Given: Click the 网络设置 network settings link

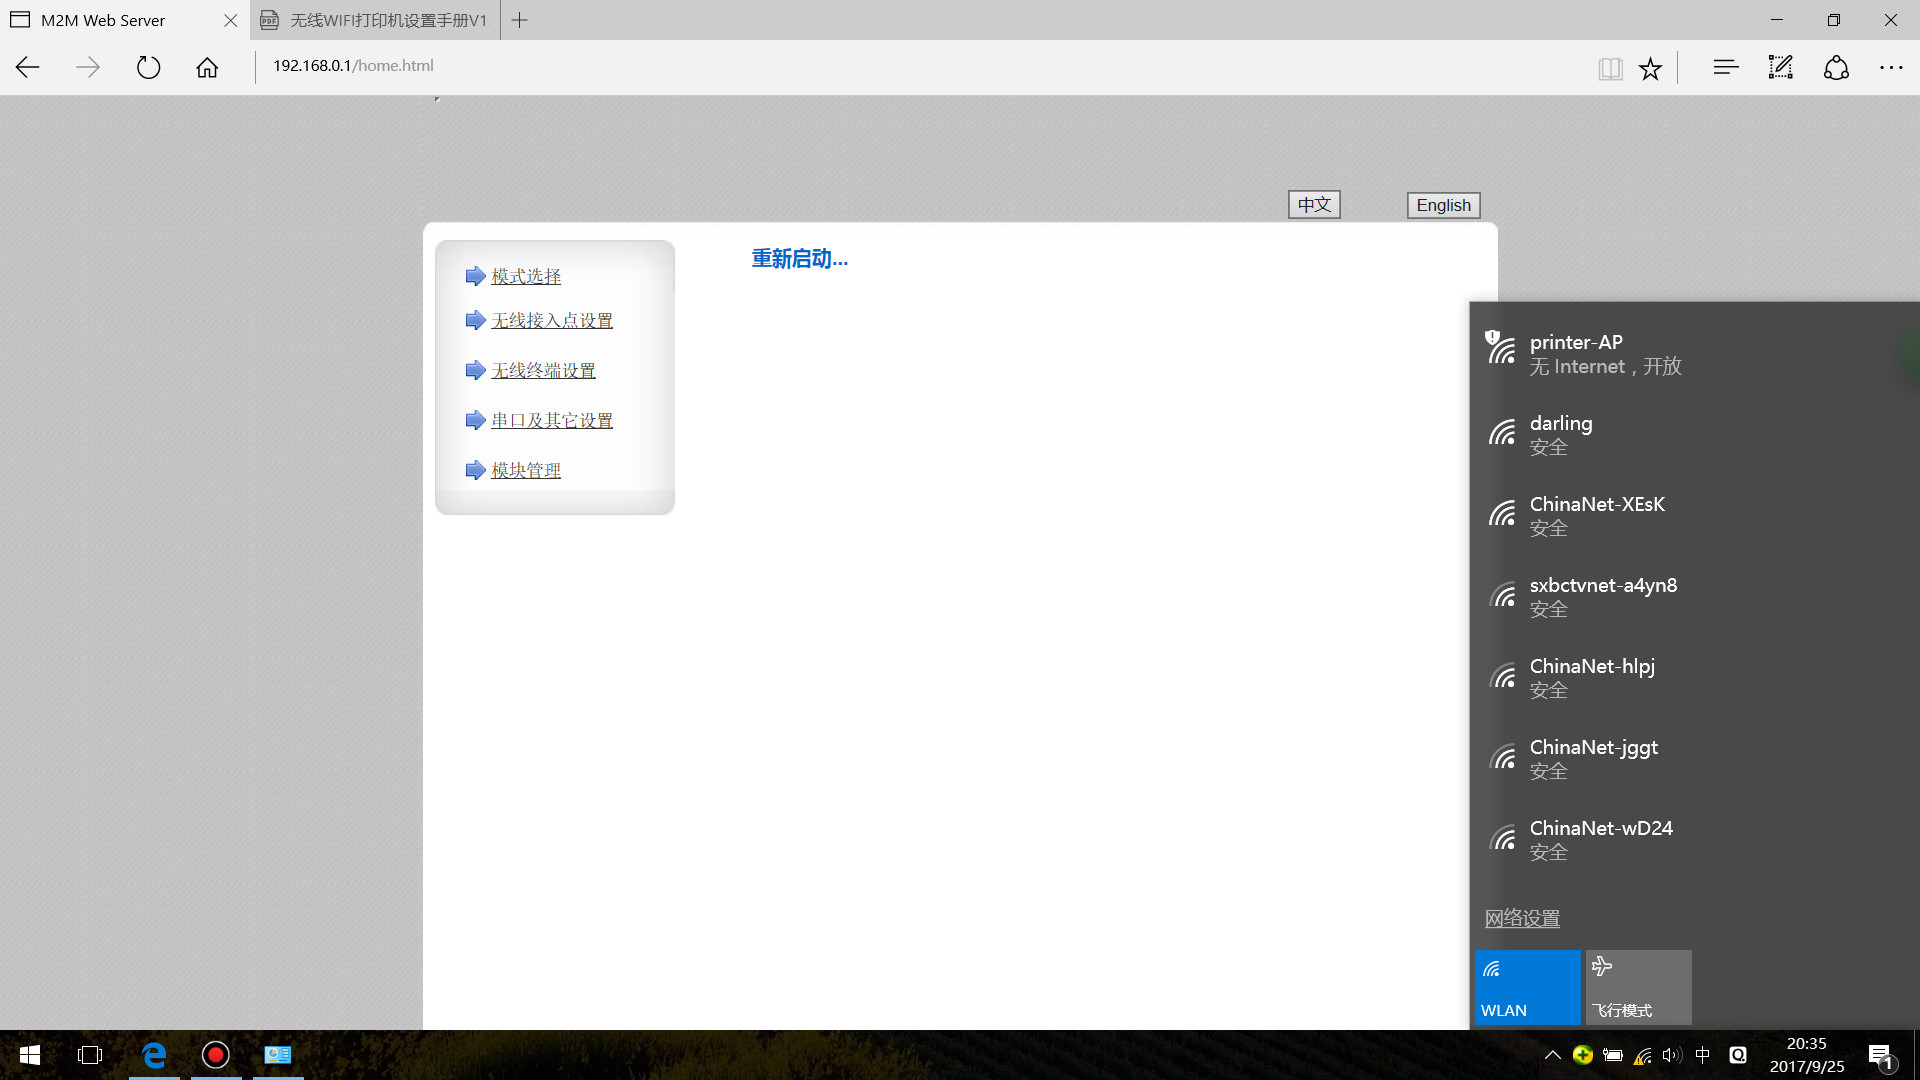Looking at the screenshot, I should pos(1522,918).
